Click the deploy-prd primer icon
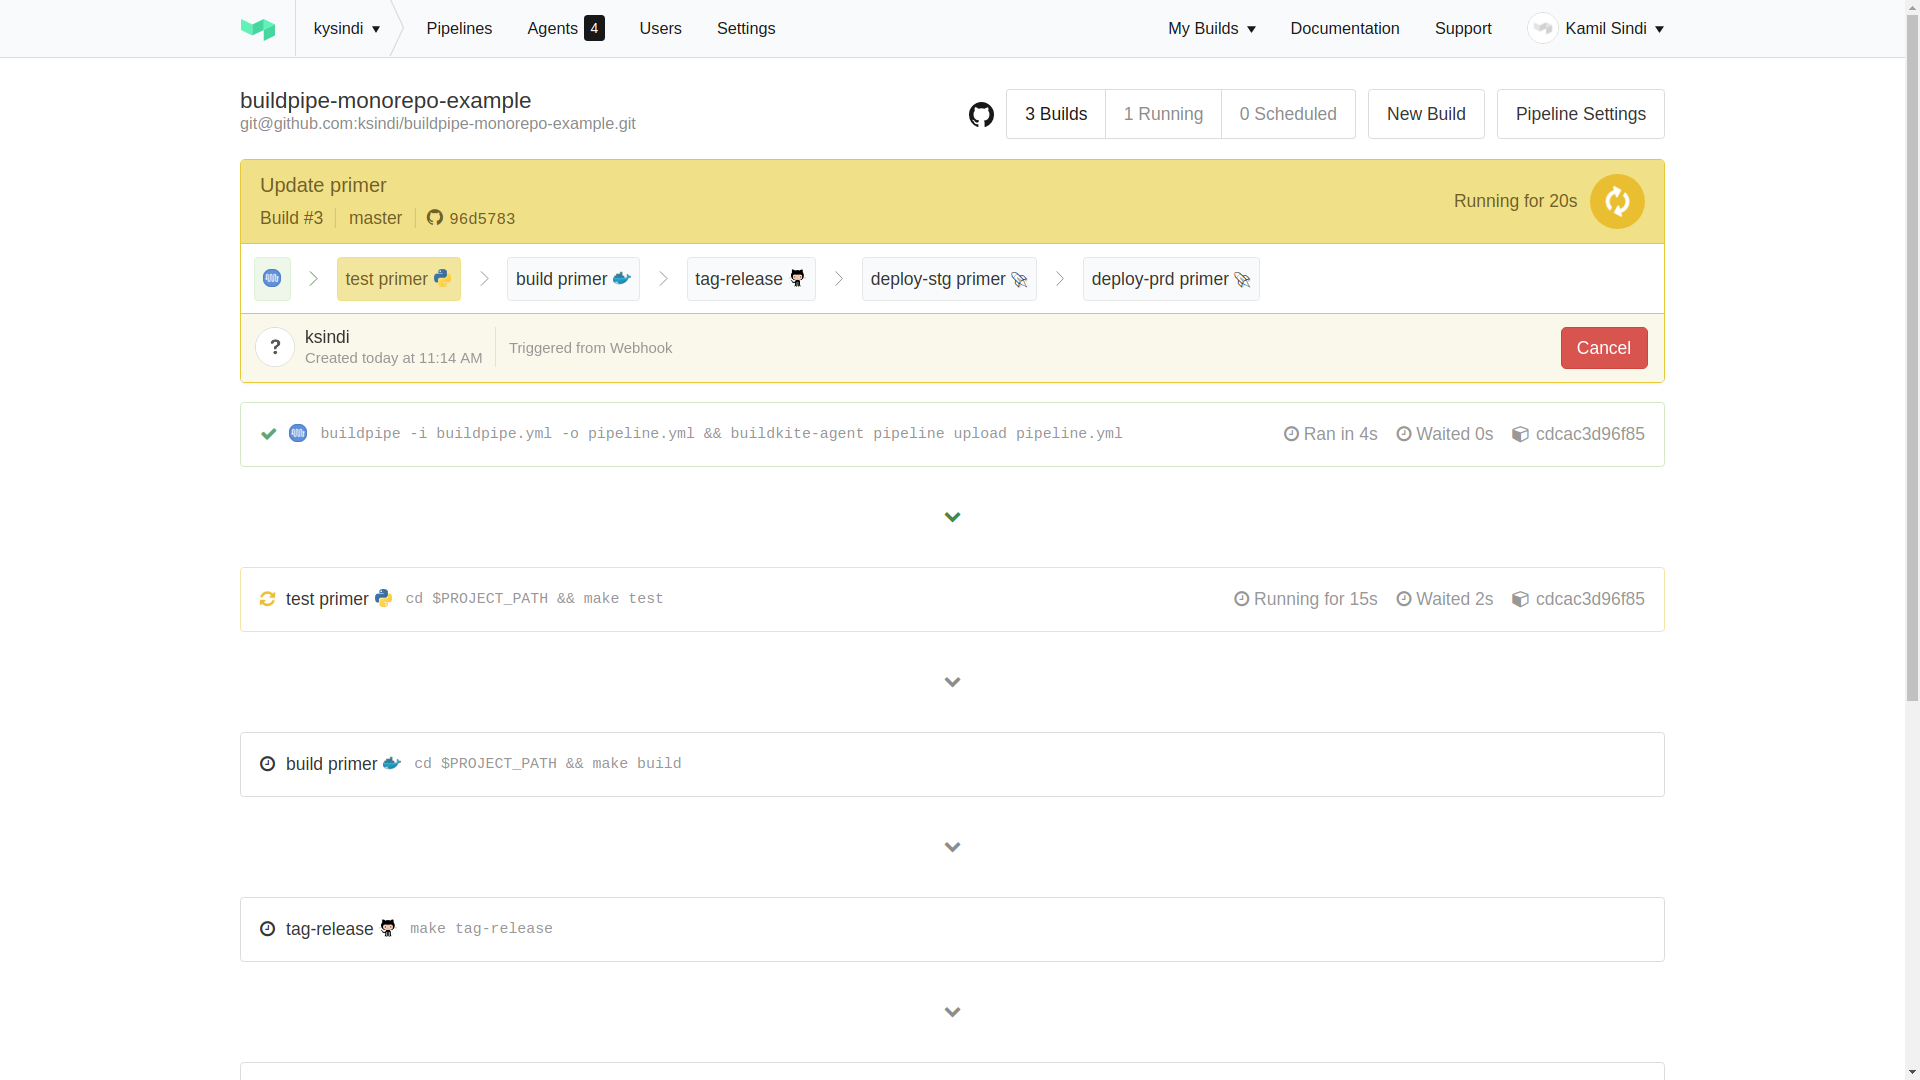The width and height of the screenshot is (1920, 1080). (x=1244, y=278)
